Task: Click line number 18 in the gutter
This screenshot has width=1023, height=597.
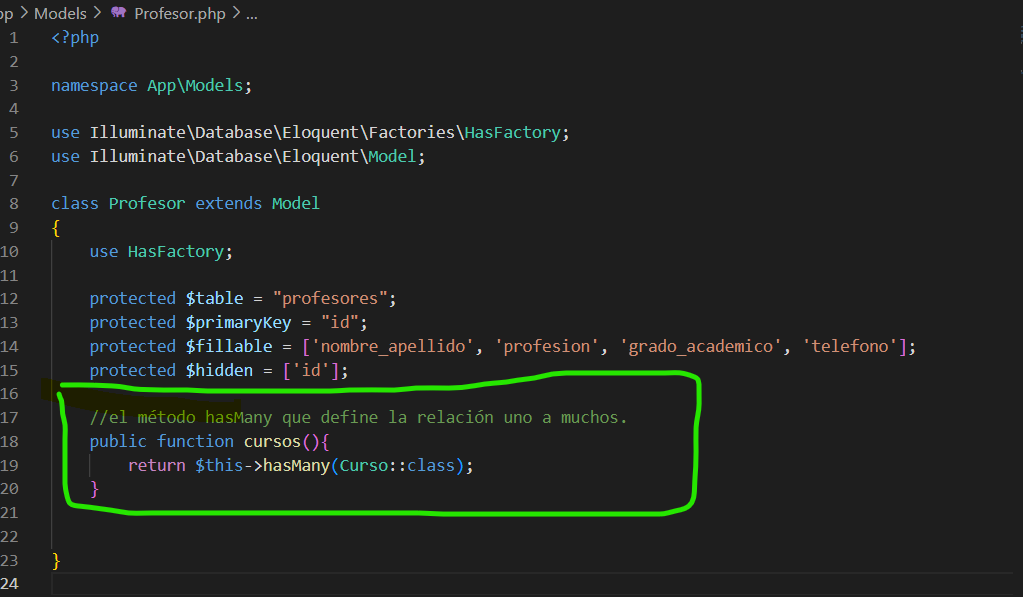Action: click(x=9, y=442)
